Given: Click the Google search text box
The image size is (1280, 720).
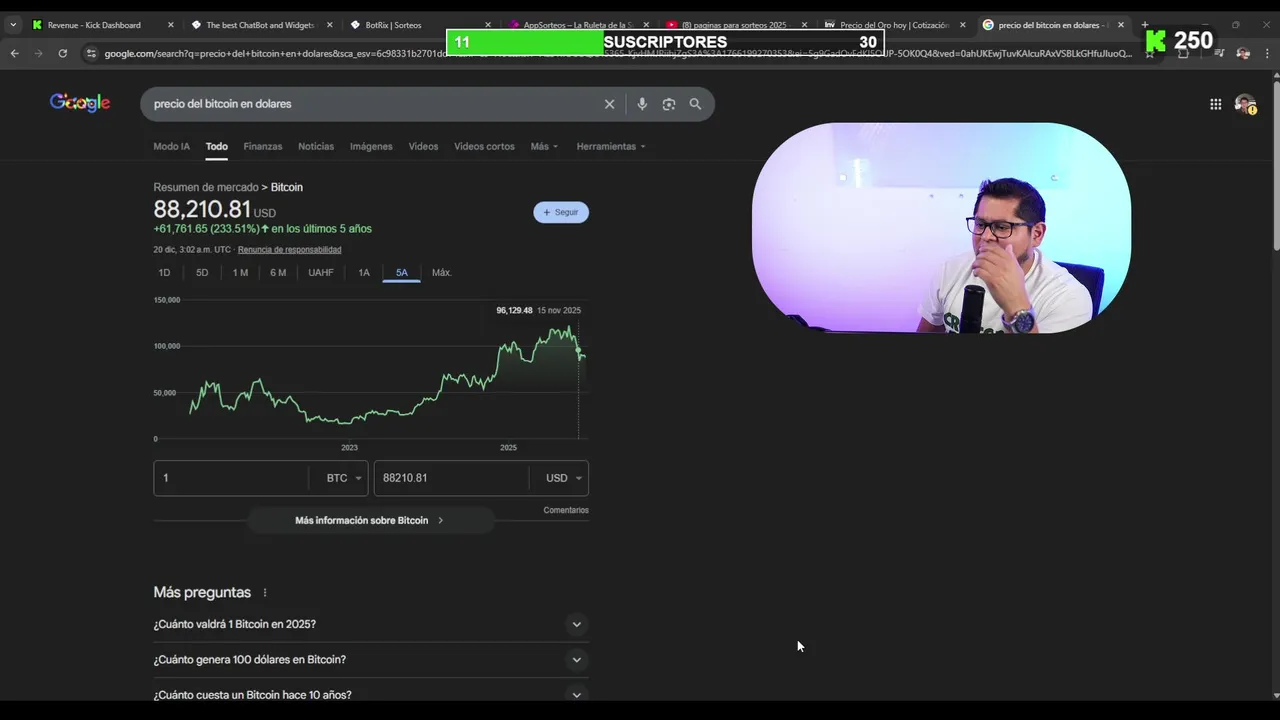Looking at the screenshot, I should point(370,104).
